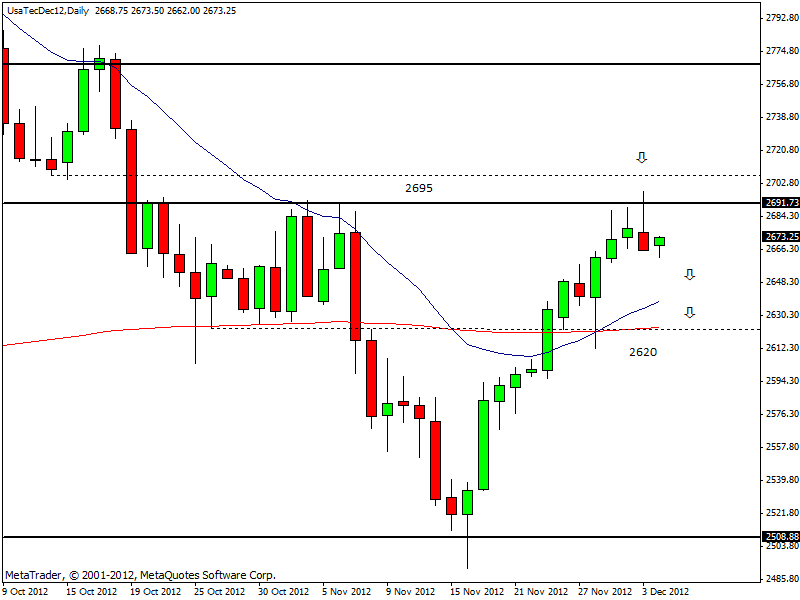Screen dimensions: 800x600
Task: Click the UsaTecDec12,Daily chart title
Action: click(x=47, y=10)
